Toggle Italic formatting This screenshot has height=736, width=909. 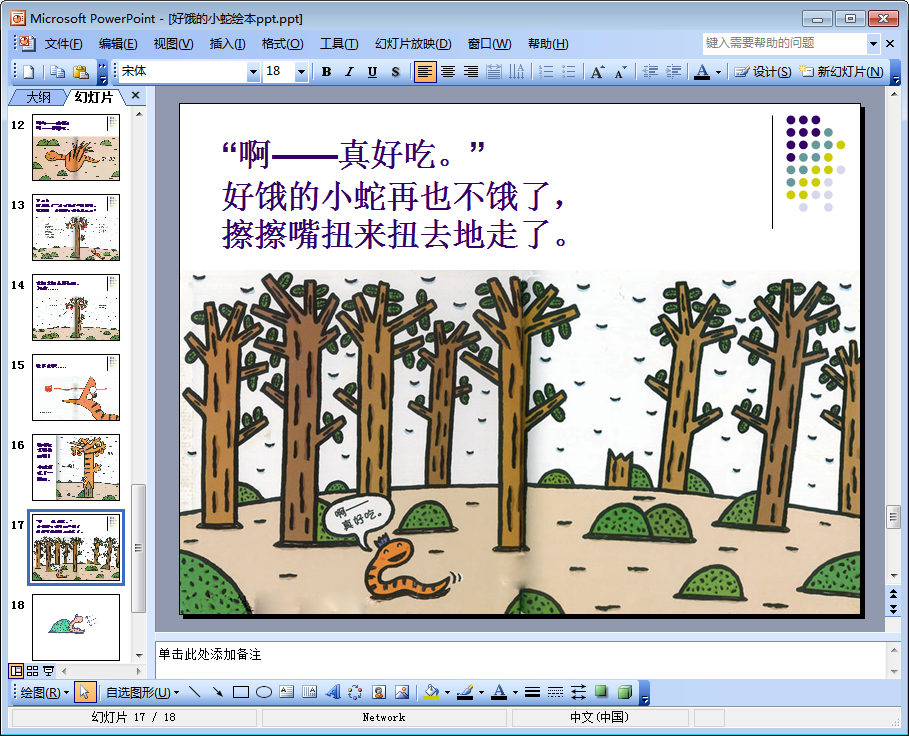[x=349, y=72]
